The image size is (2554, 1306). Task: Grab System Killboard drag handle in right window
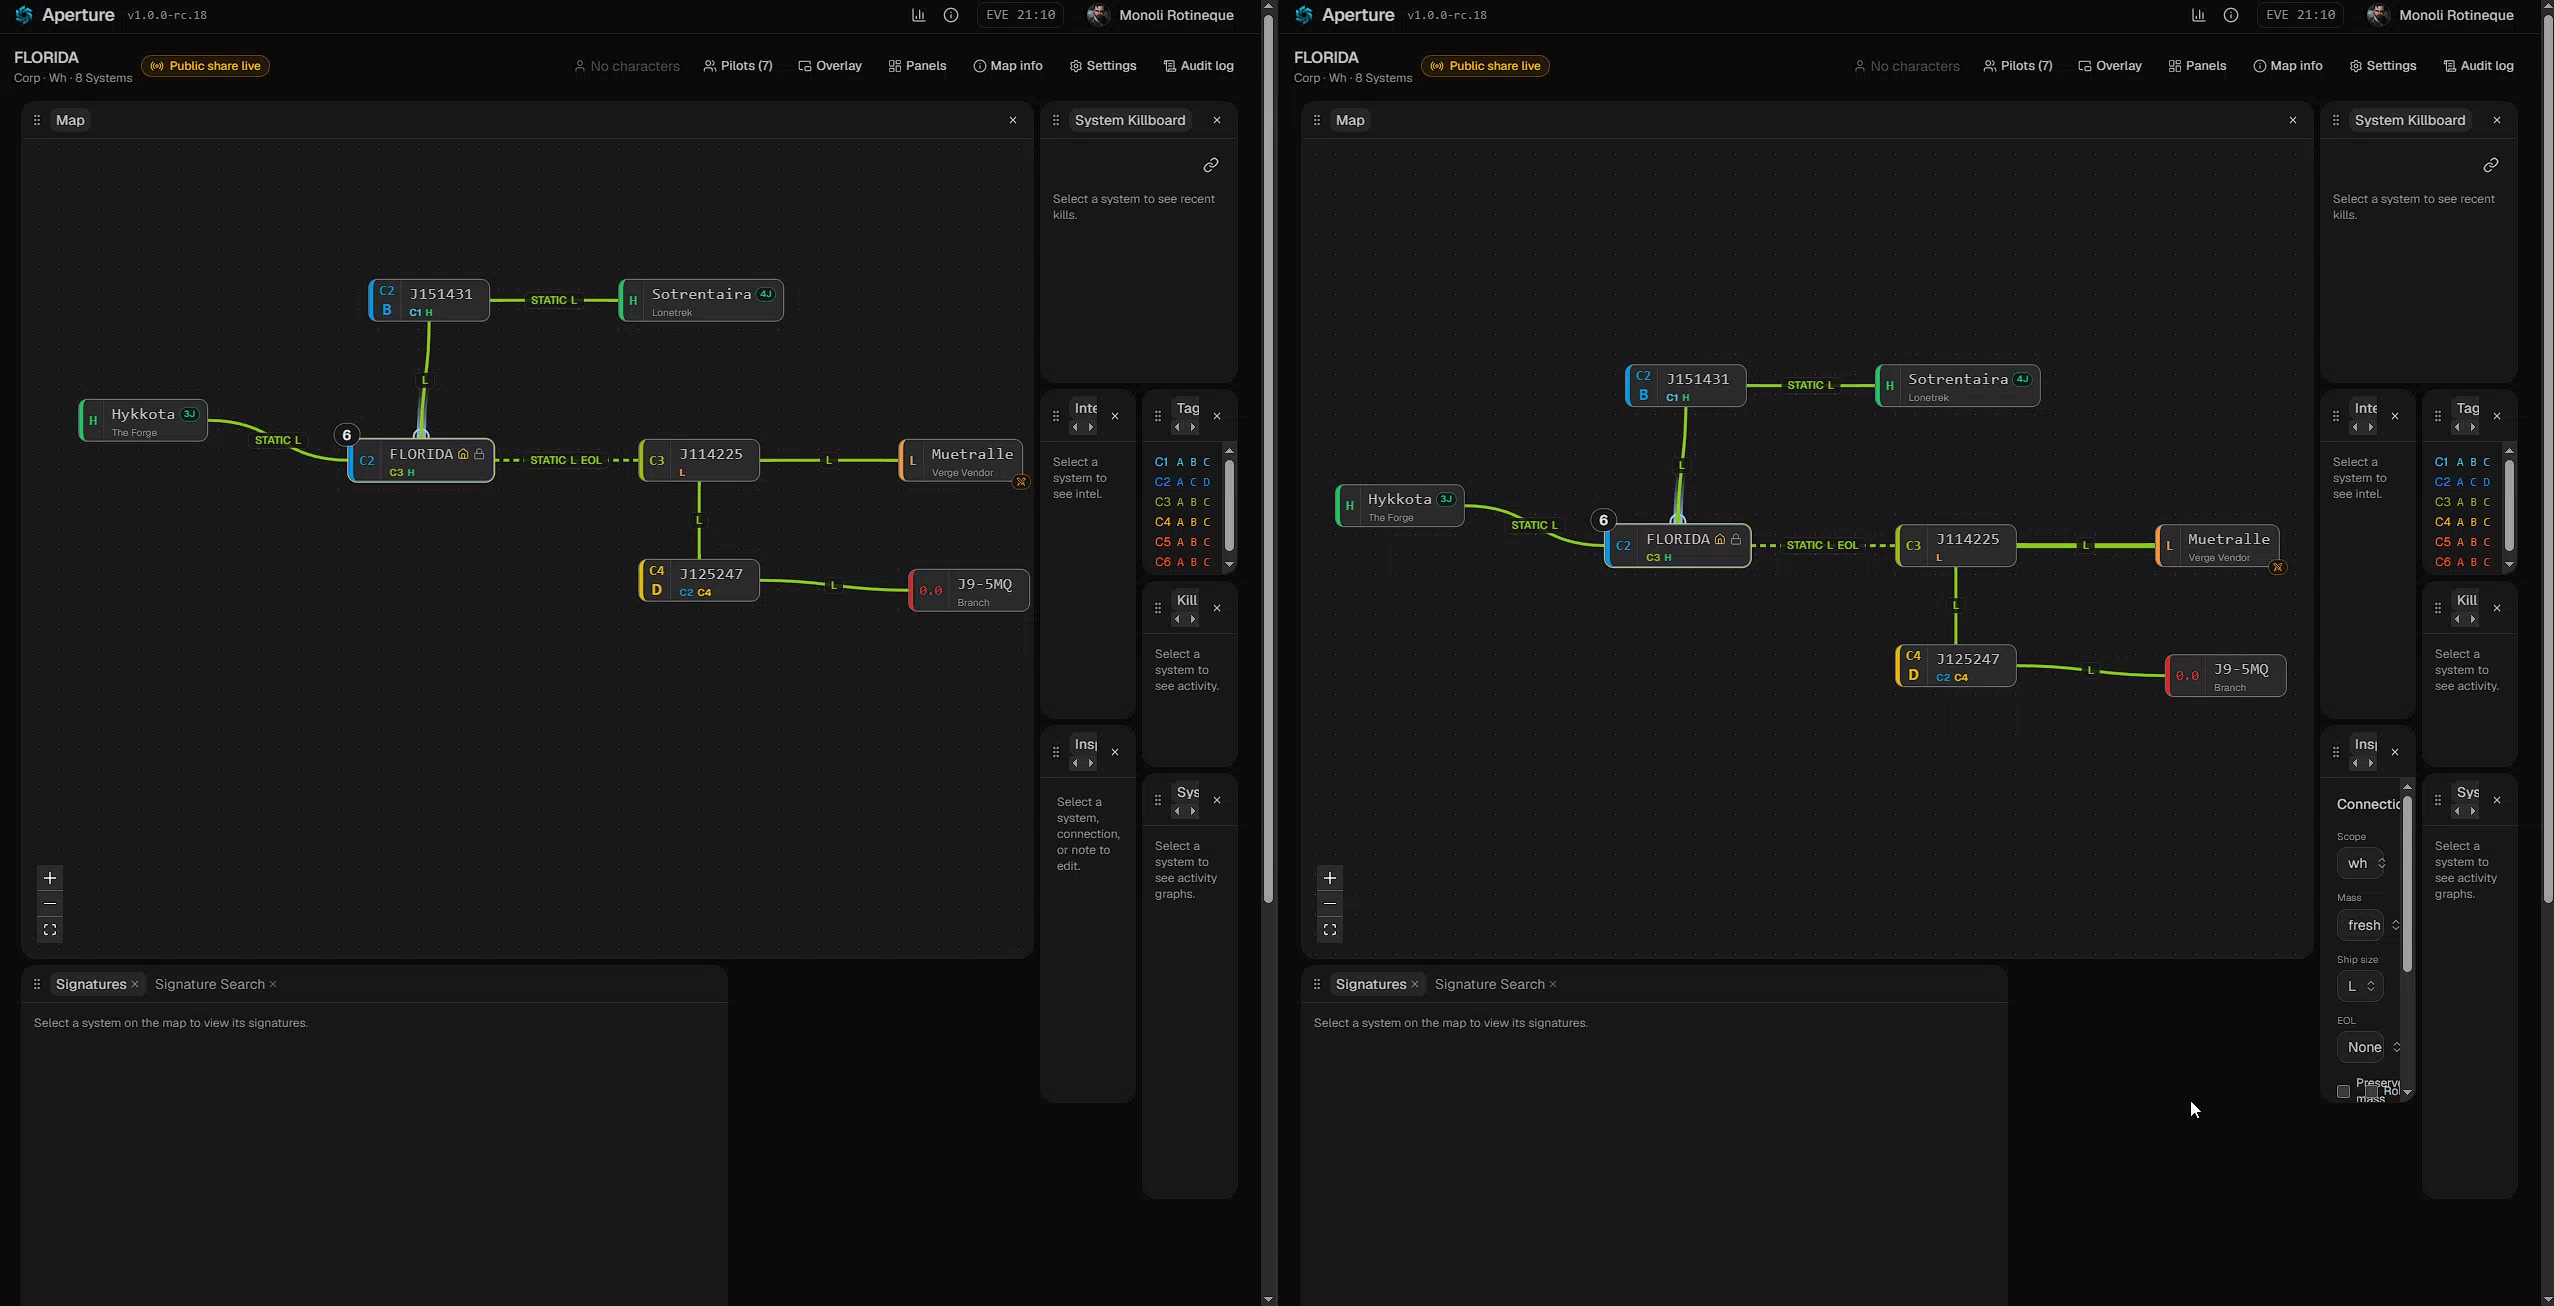(x=2336, y=120)
